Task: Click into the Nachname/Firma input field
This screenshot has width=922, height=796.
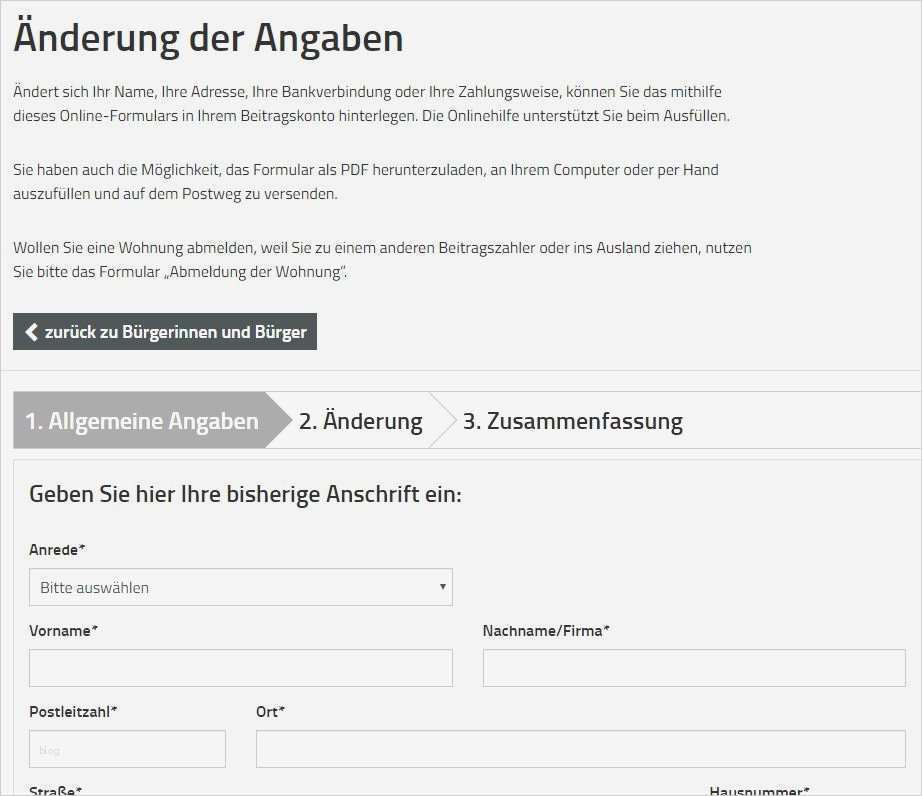Action: (693, 668)
